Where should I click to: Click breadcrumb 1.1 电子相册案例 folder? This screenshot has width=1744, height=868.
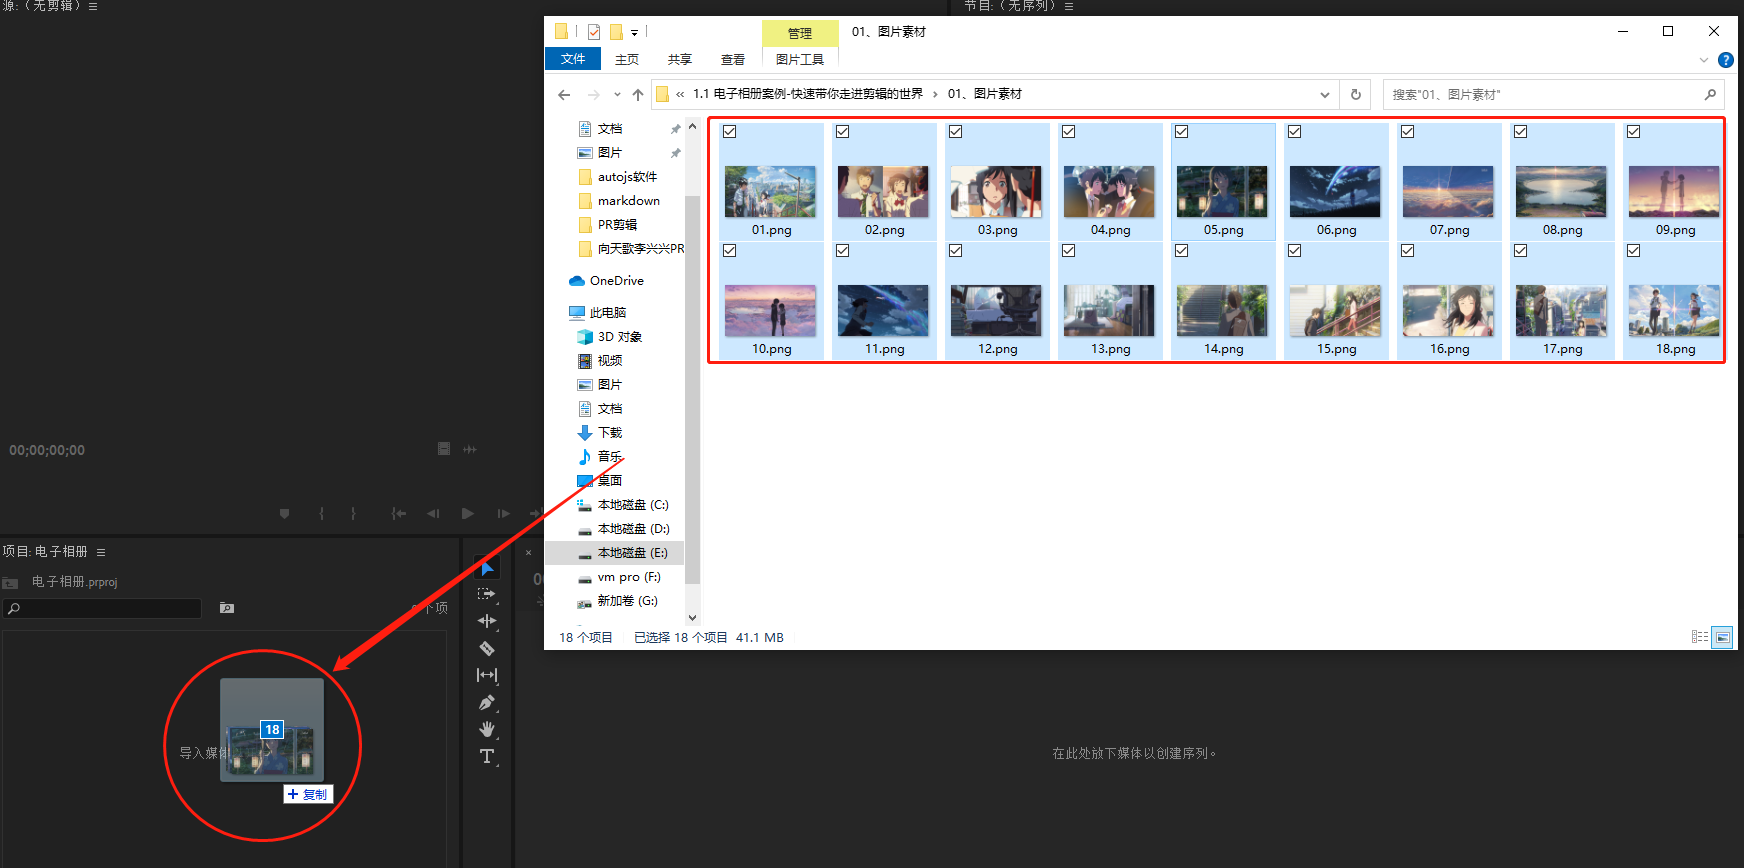[808, 94]
